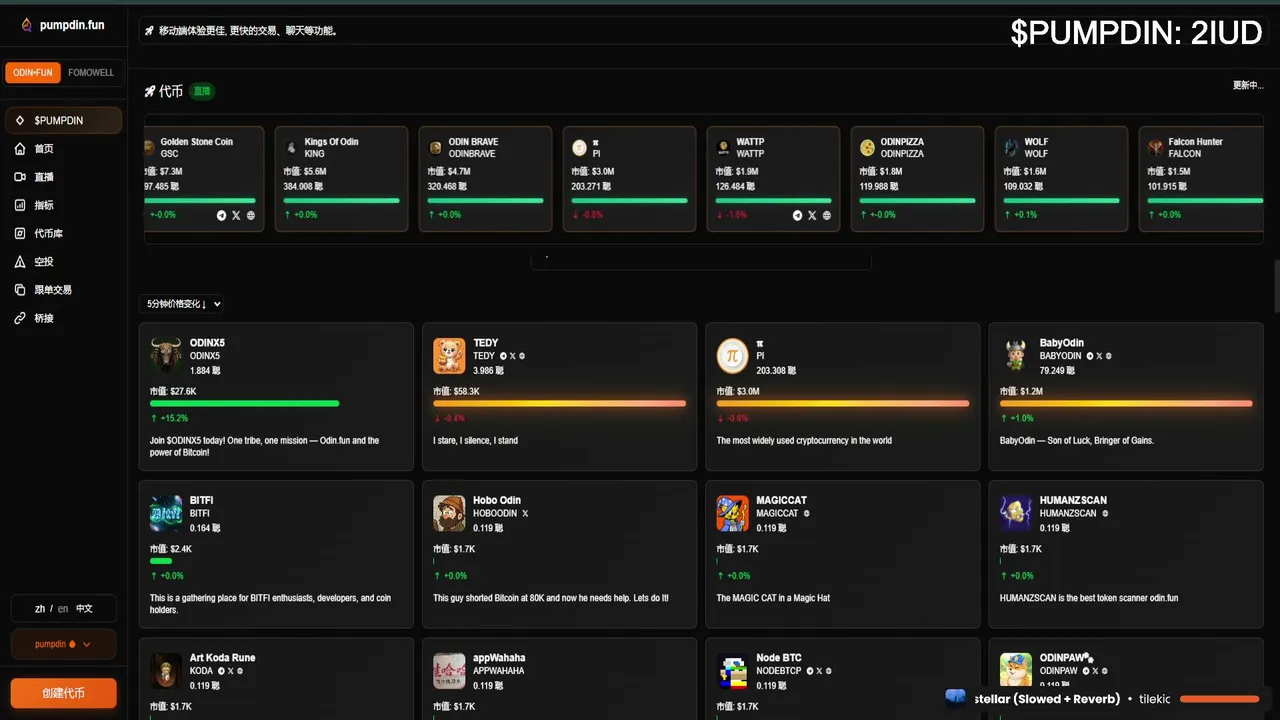Click BITFI's short green progress bar
The height and width of the screenshot is (720, 1280).
(161, 561)
